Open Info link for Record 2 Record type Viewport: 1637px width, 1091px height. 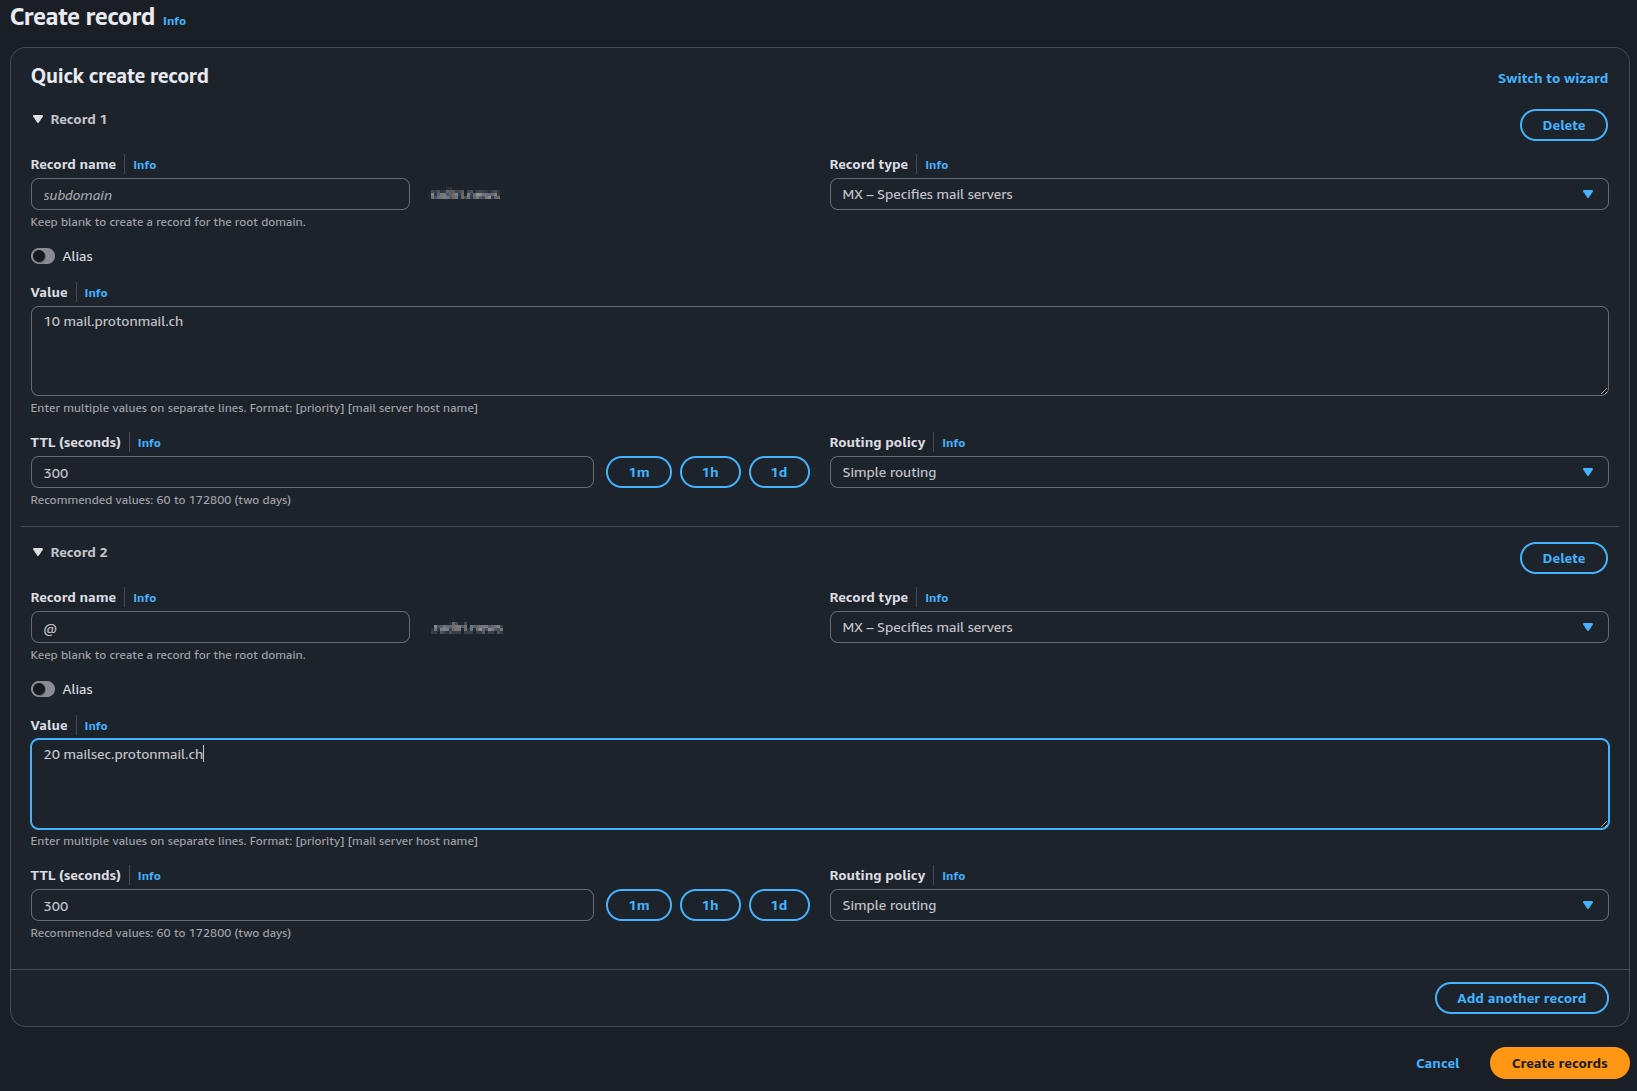(x=936, y=598)
